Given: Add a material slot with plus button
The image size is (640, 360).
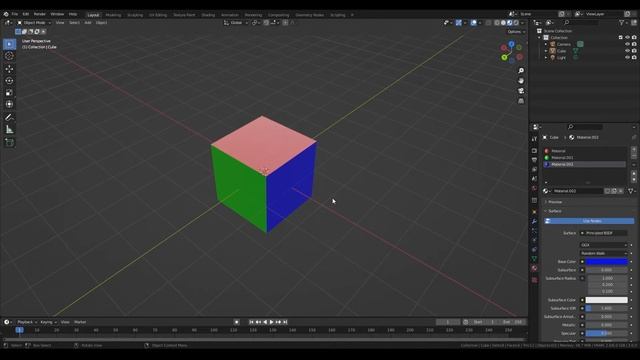Looking at the screenshot, I should tap(634, 149).
